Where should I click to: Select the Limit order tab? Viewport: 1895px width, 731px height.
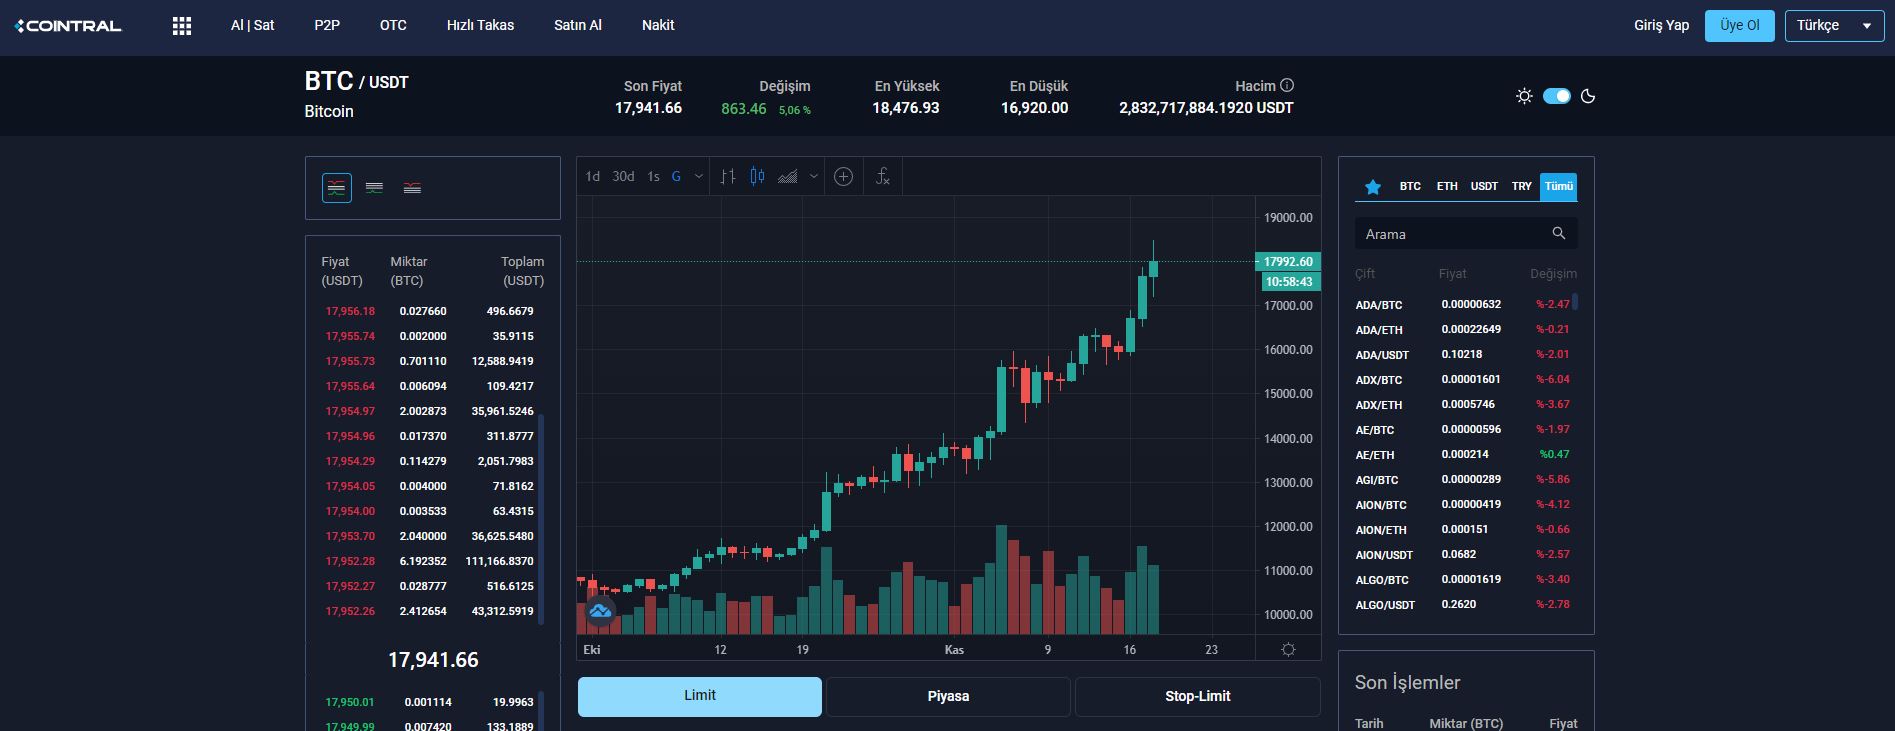pyautogui.click(x=700, y=696)
